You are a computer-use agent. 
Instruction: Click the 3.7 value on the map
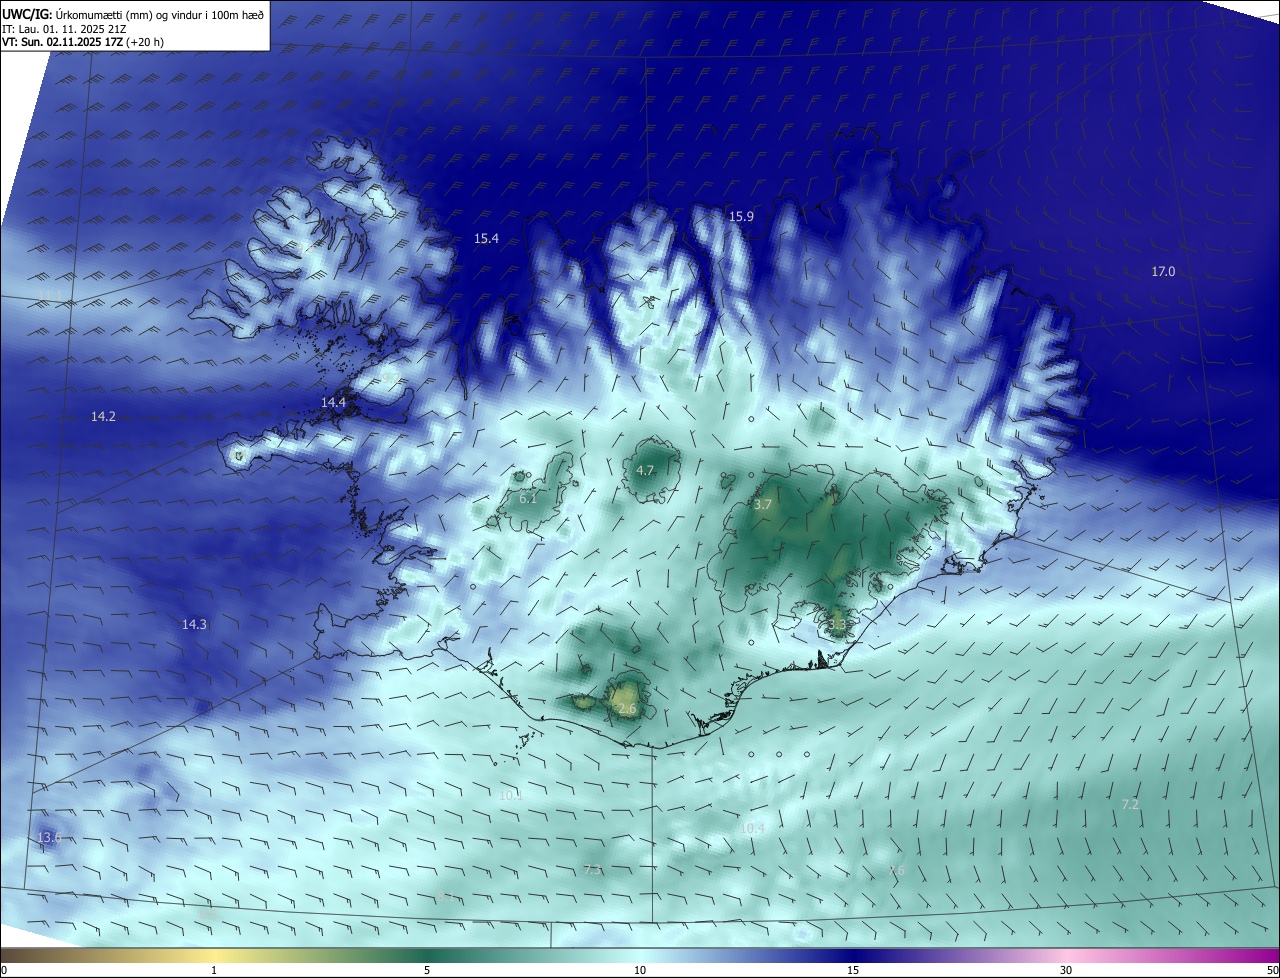763,505
